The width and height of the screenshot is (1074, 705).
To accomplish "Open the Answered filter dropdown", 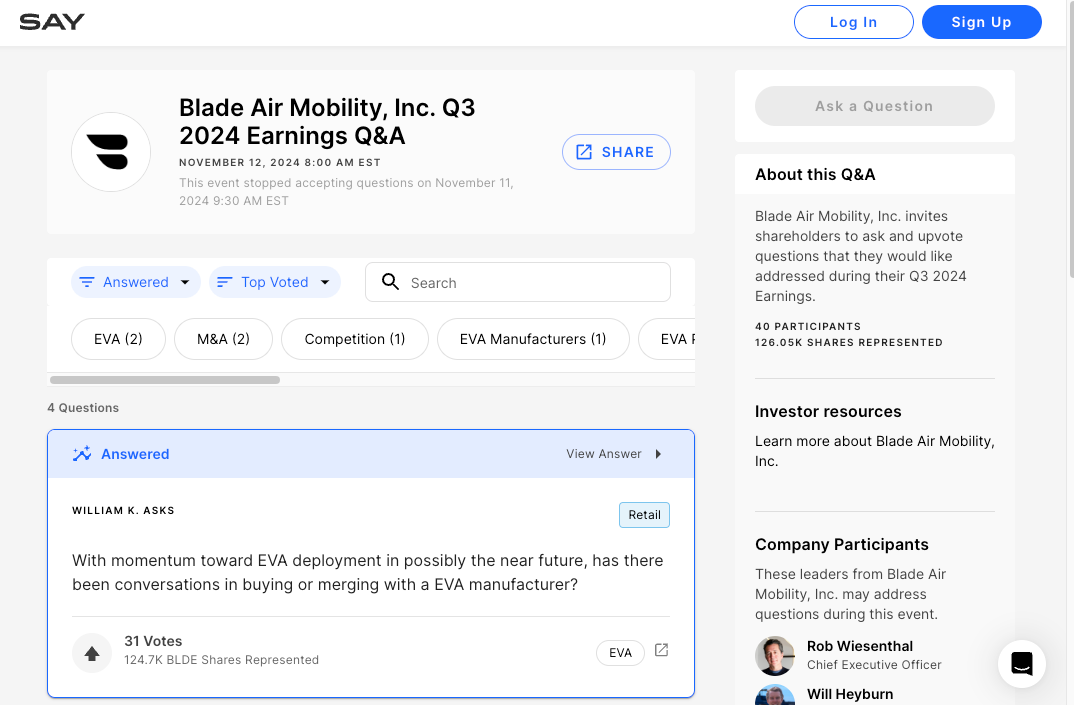I will [x=136, y=282].
